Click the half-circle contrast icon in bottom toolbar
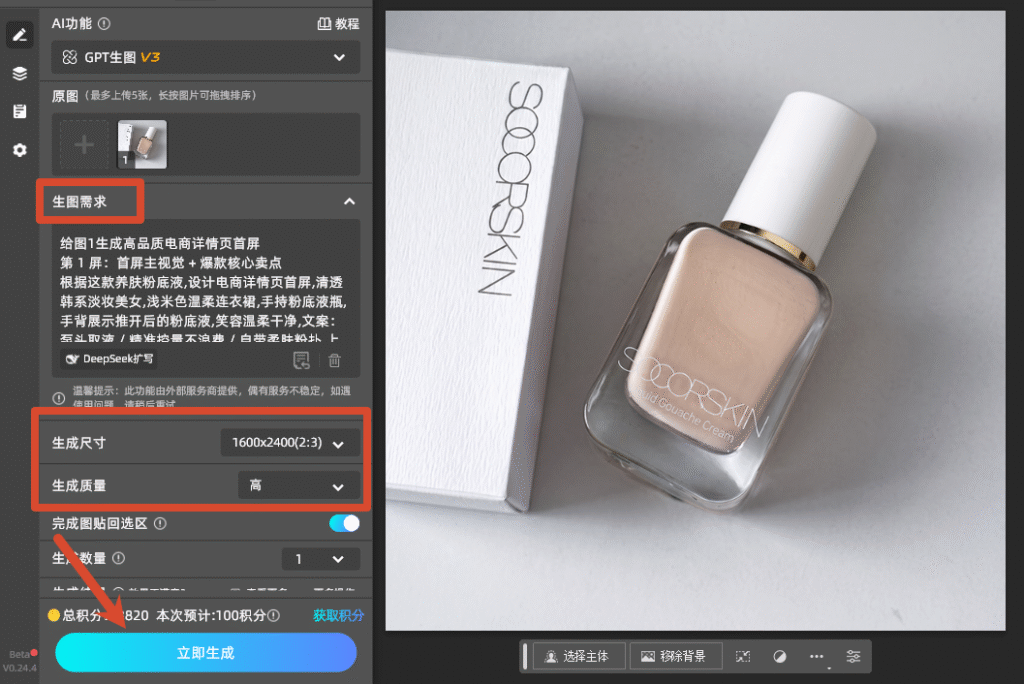 (x=780, y=657)
